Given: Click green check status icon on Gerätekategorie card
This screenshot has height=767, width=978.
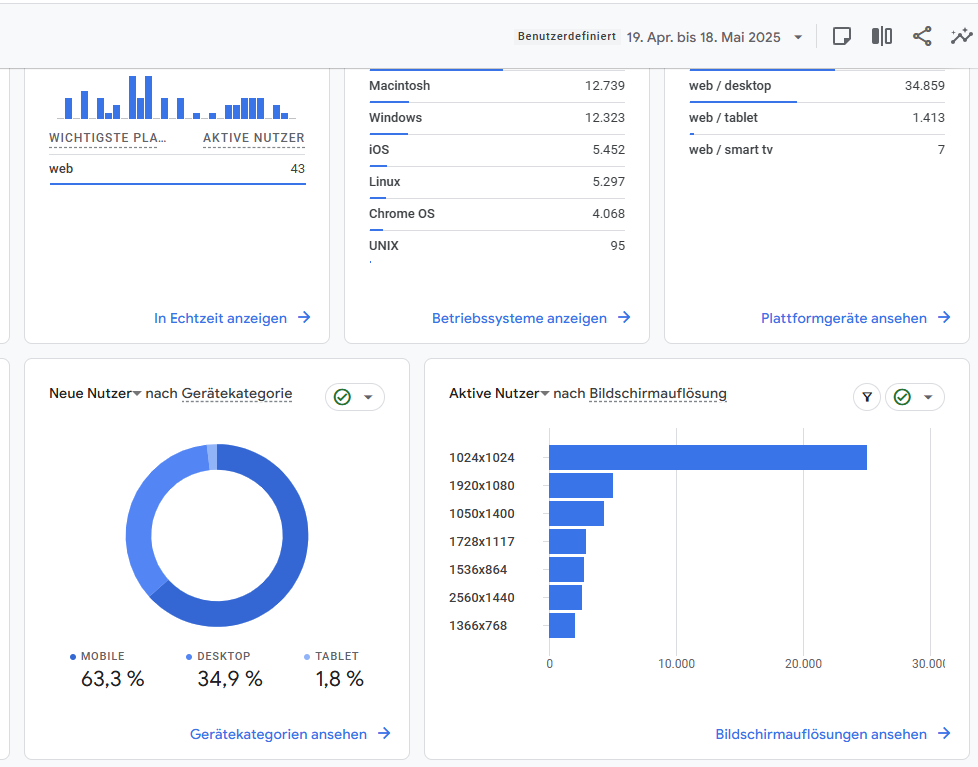Looking at the screenshot, I should (x=343, y=397).
